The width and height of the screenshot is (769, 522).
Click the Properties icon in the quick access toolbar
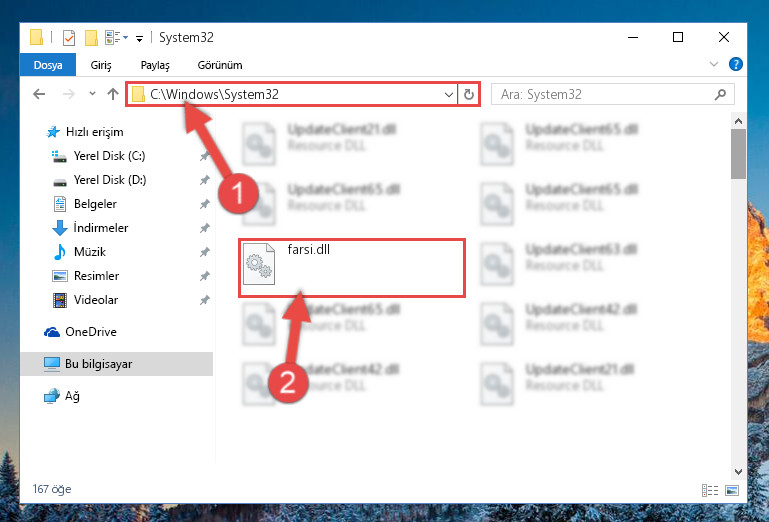click(69, 37)
